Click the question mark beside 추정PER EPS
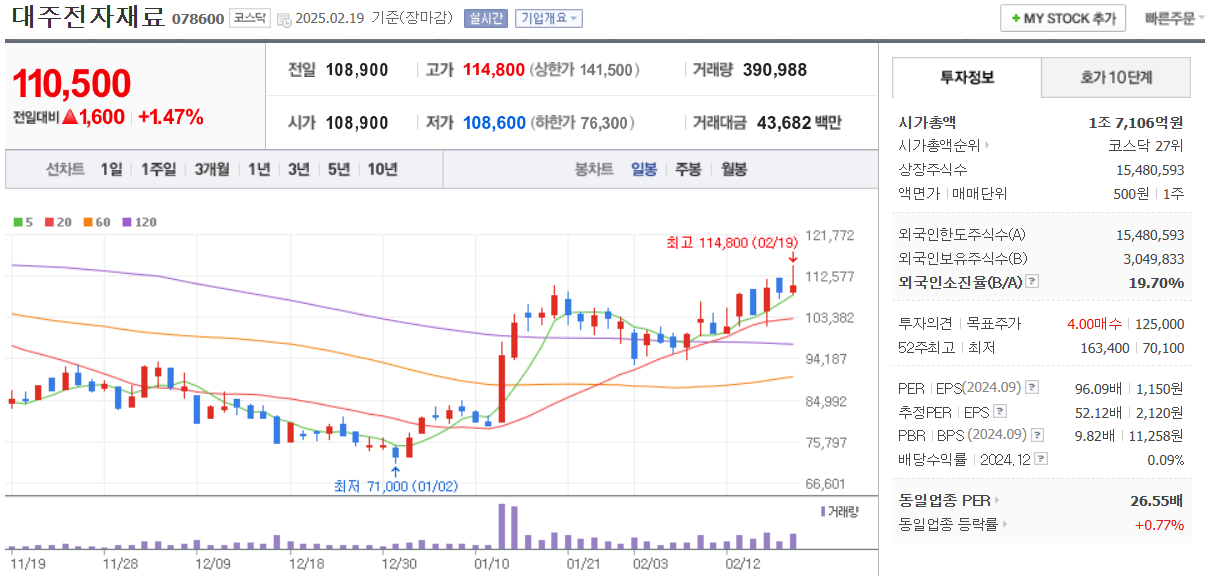Viewport: 1211px width, 576px height. (1000, 411)
